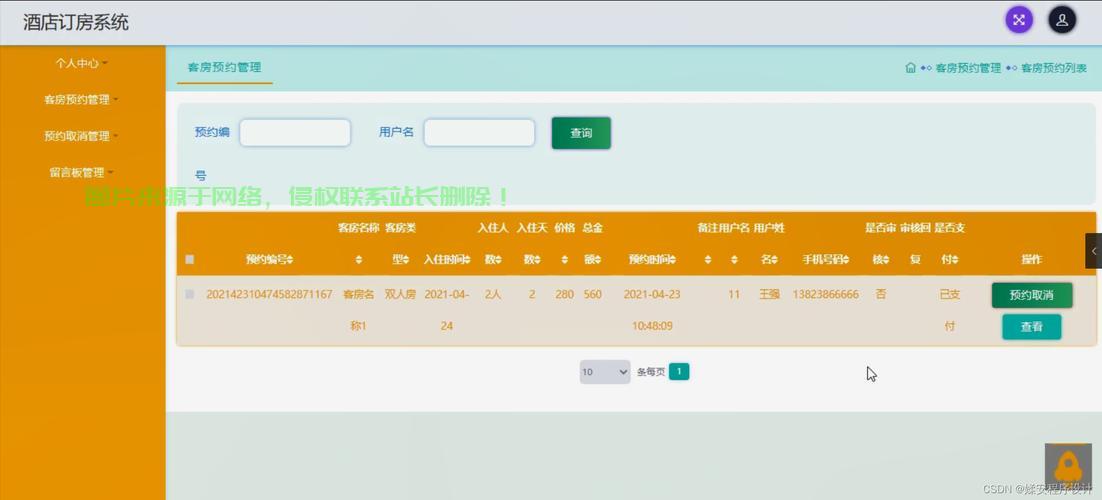Click the home icon in breadcrumb
Screen dimensions: 1102x500
tap(910, 68)
